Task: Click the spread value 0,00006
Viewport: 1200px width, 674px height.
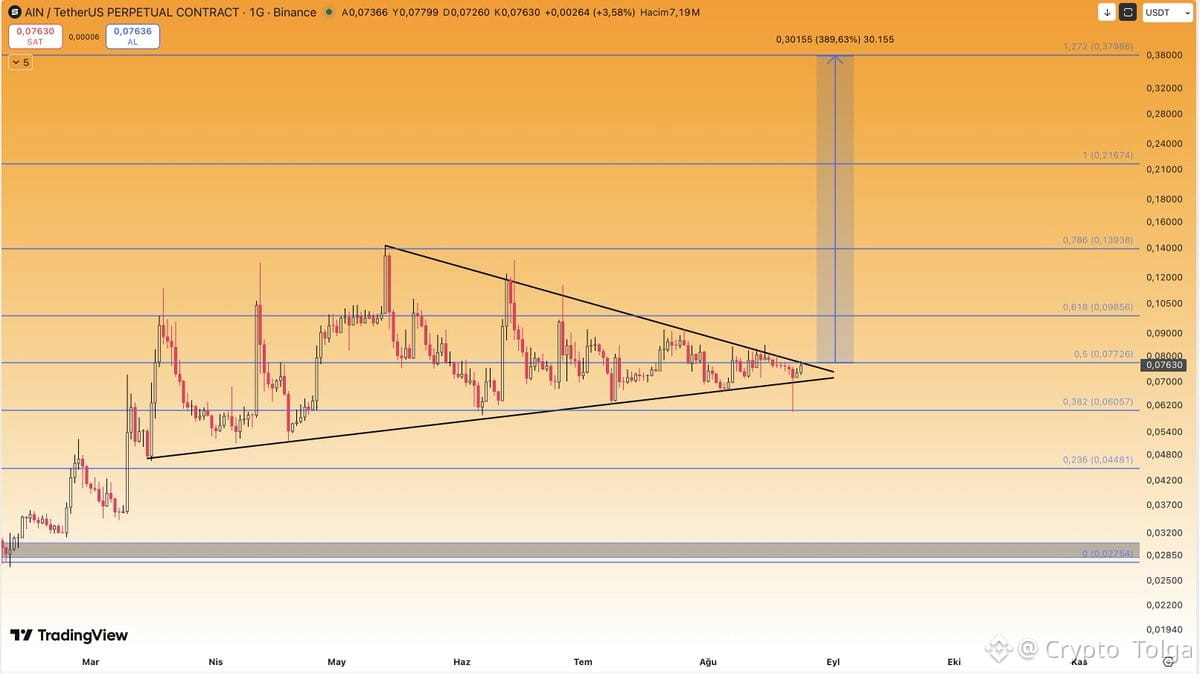Action: pos(84,37)
